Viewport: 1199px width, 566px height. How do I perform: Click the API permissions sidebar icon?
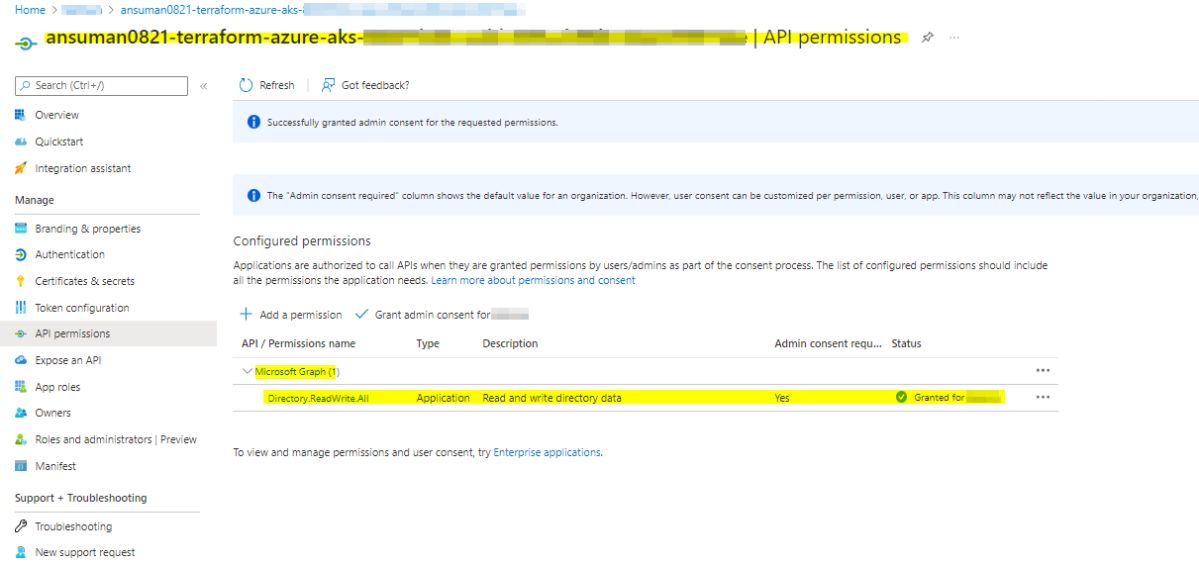pos(21,334)
